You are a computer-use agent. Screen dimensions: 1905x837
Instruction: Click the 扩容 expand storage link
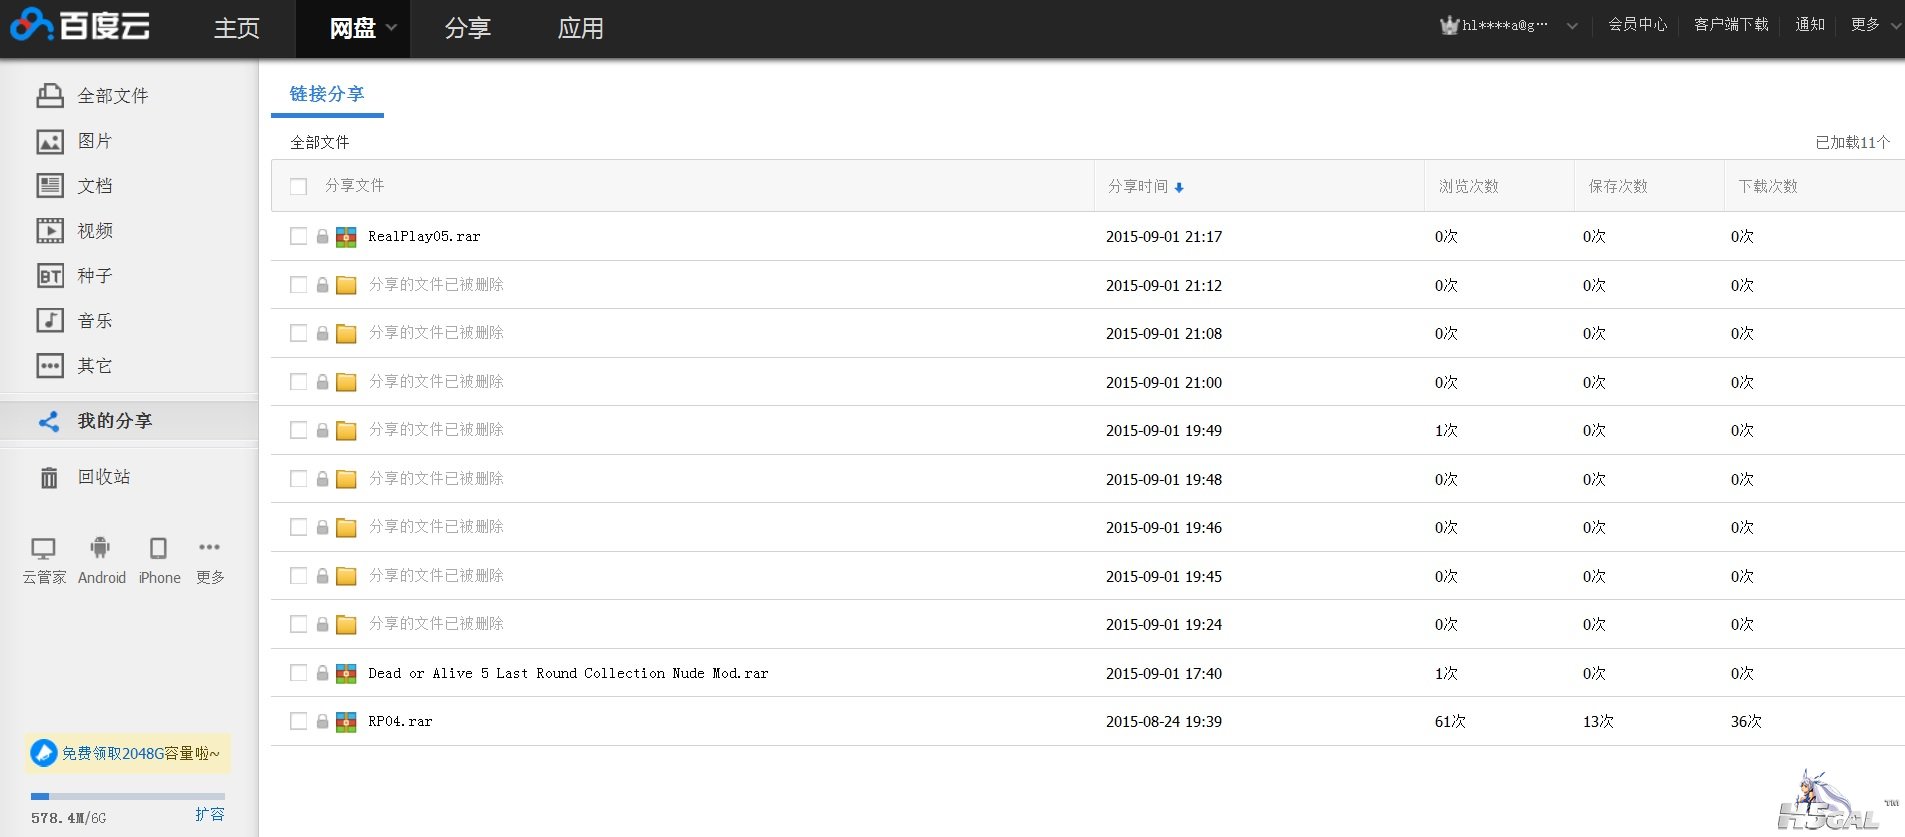click(x=210, y=814)
